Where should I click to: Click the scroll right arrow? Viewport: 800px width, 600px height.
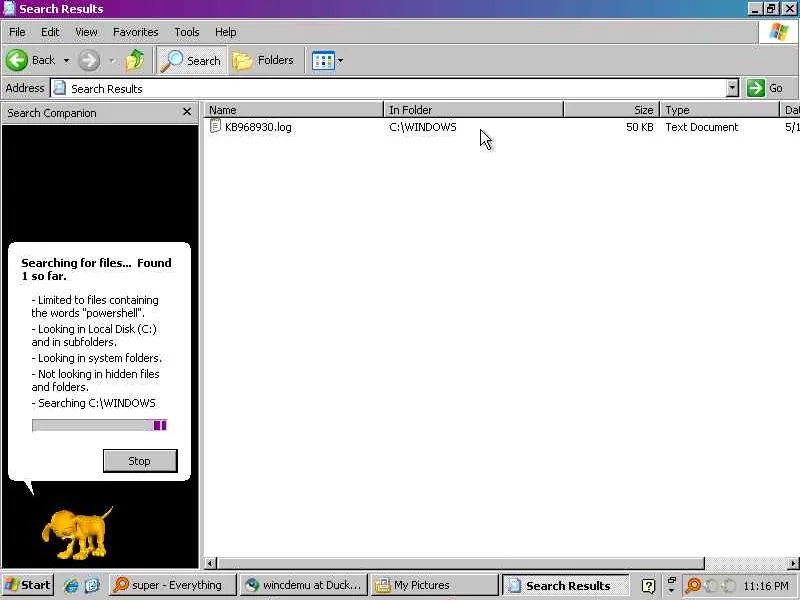793,563
